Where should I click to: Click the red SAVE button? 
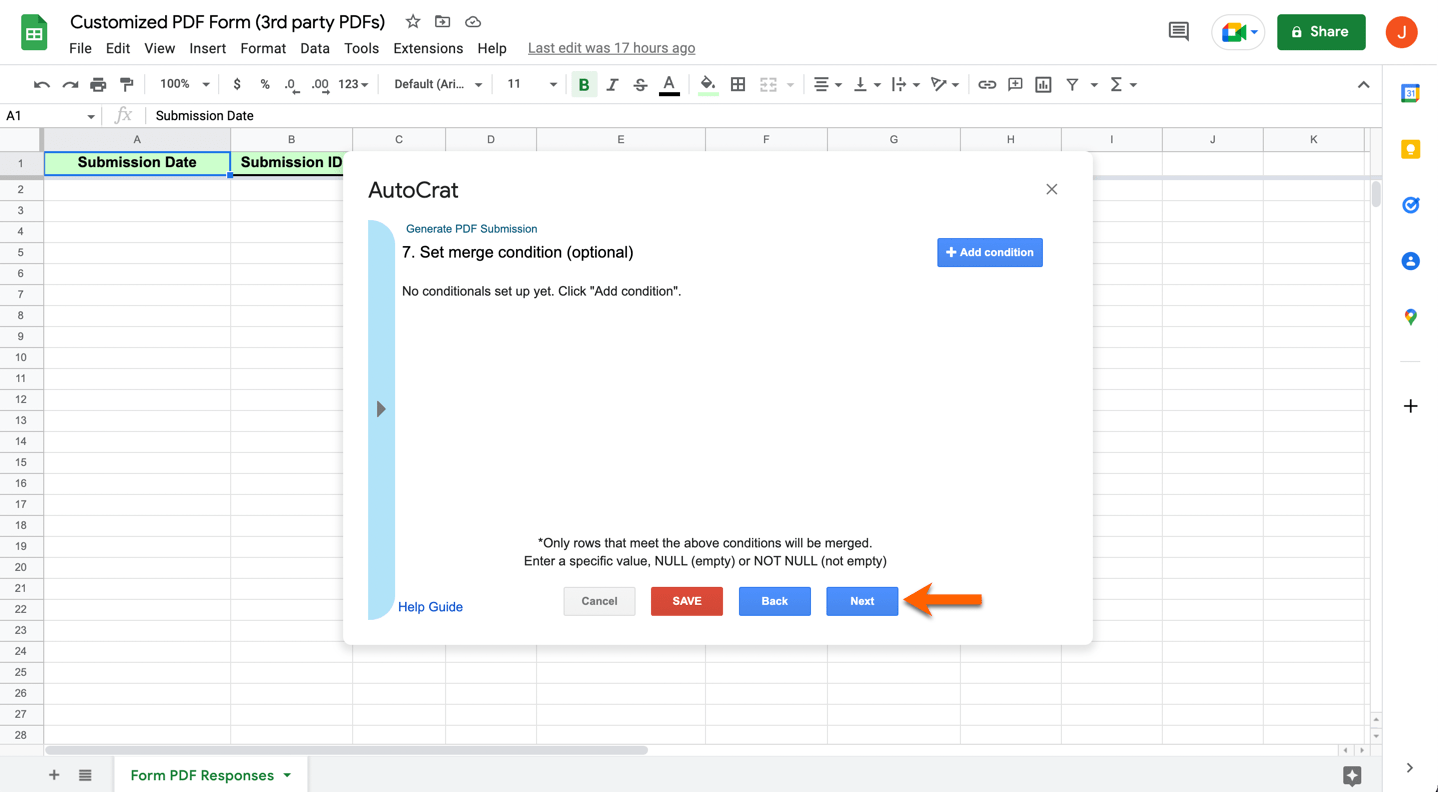pos(687,601)
